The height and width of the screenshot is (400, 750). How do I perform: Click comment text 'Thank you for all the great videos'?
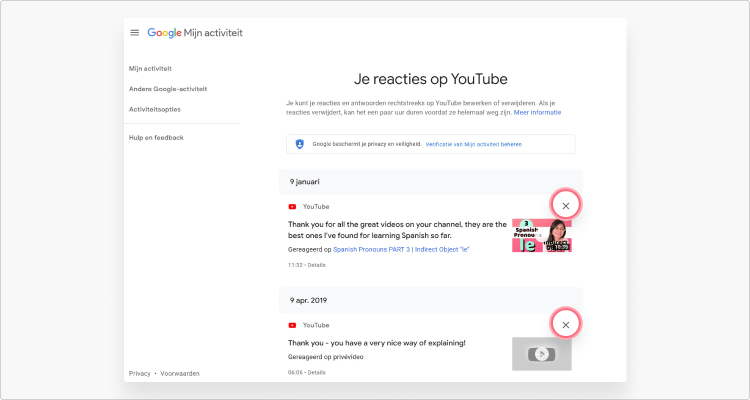point(397,230)
